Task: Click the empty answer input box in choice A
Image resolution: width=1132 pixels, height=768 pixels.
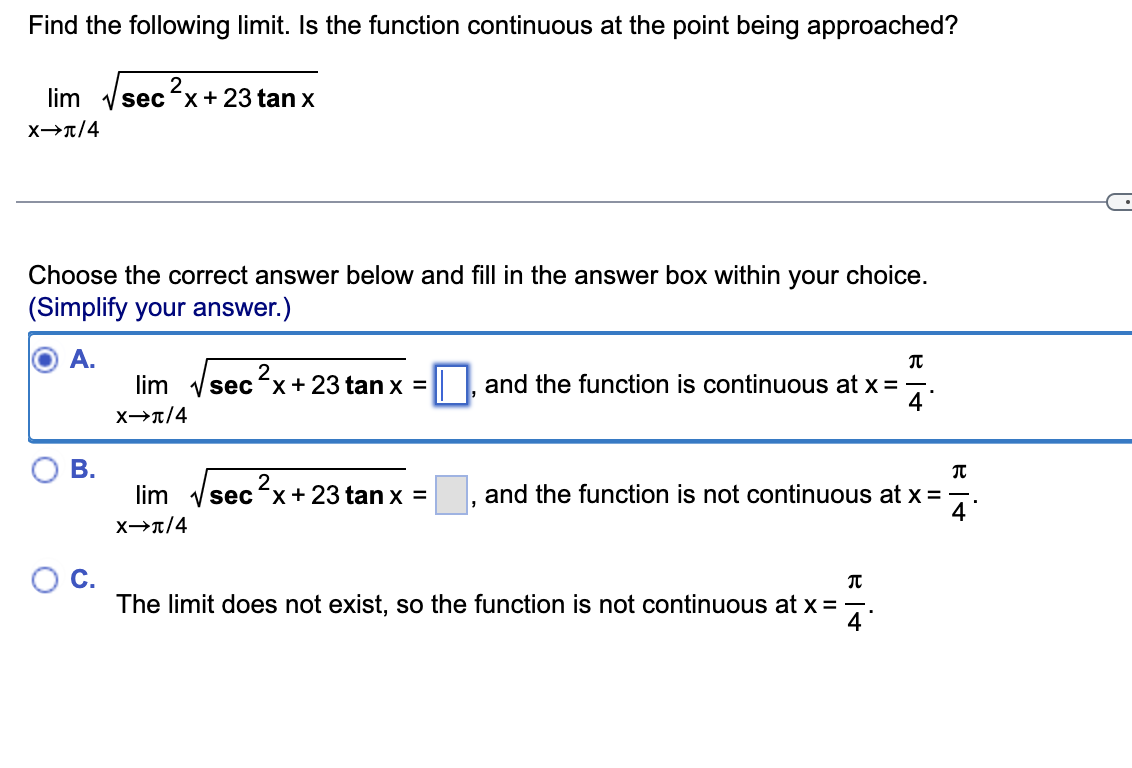Action: 450,384
